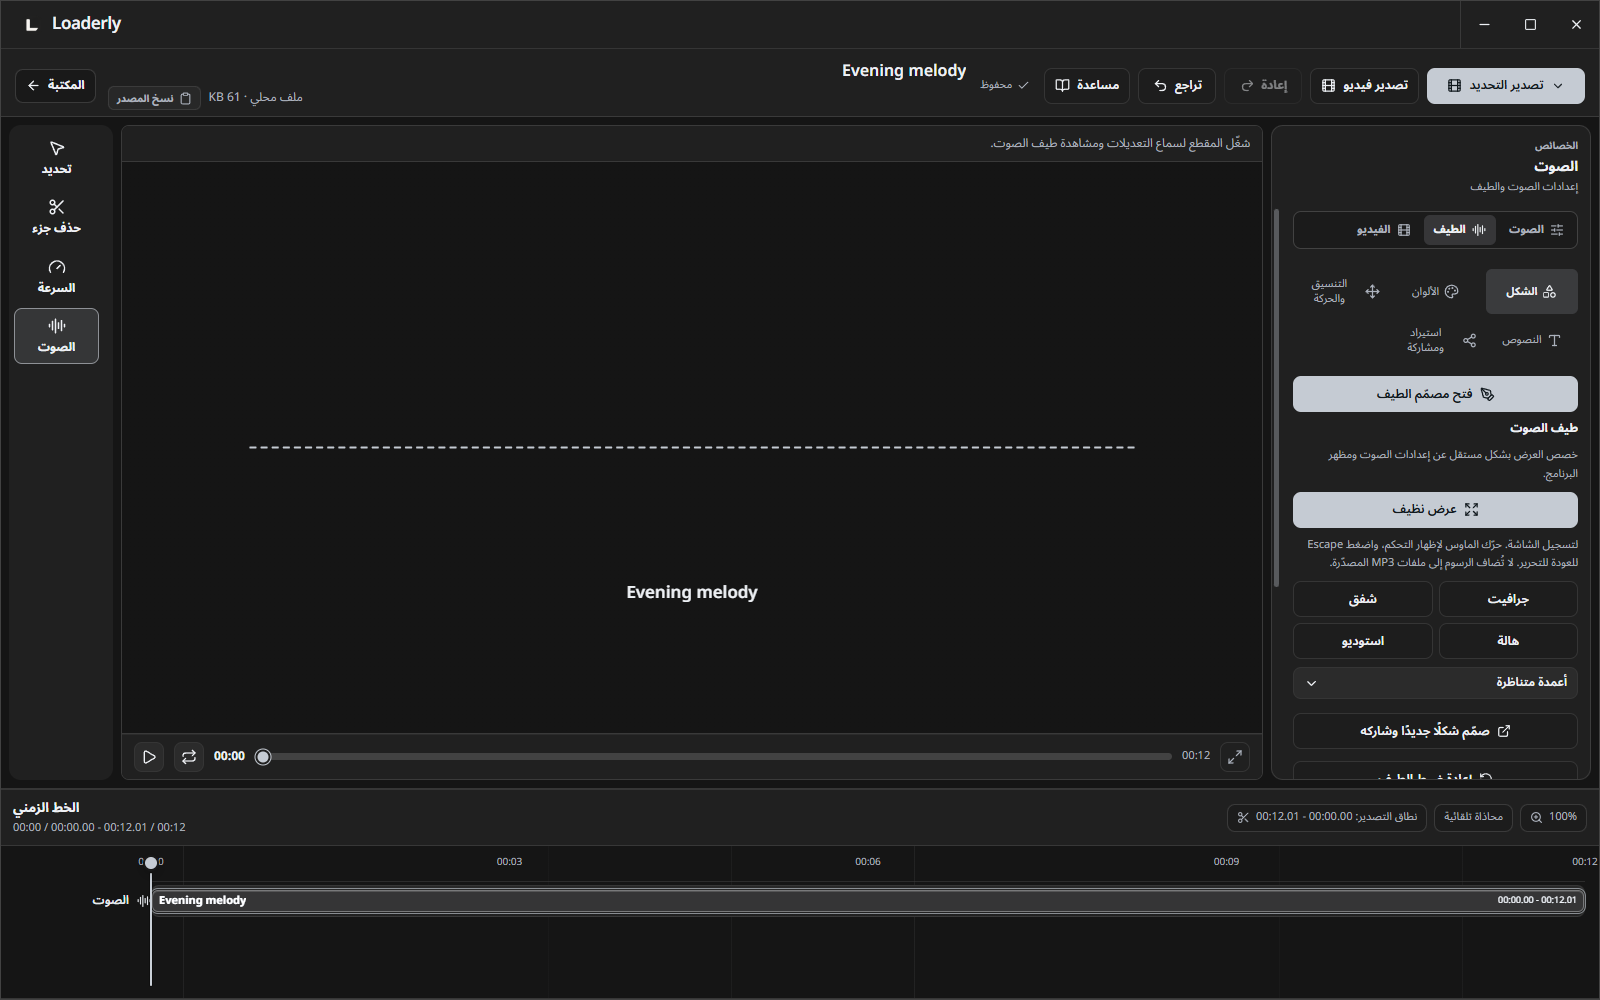Expand أعمدة متناظرة dropdown
The image size is (1600, 1000).
pos(1435,683)
